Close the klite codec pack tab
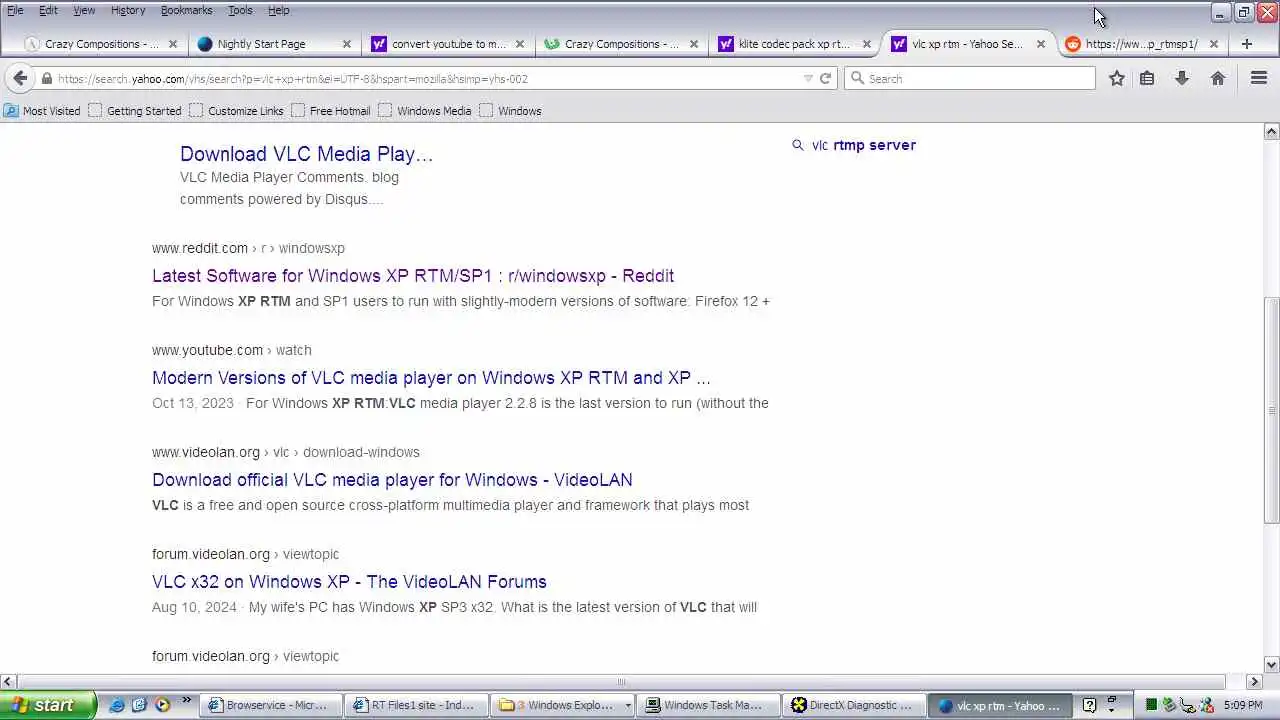Image resolution: width=1280 pixels, height=720 pixels. (867, 44)
